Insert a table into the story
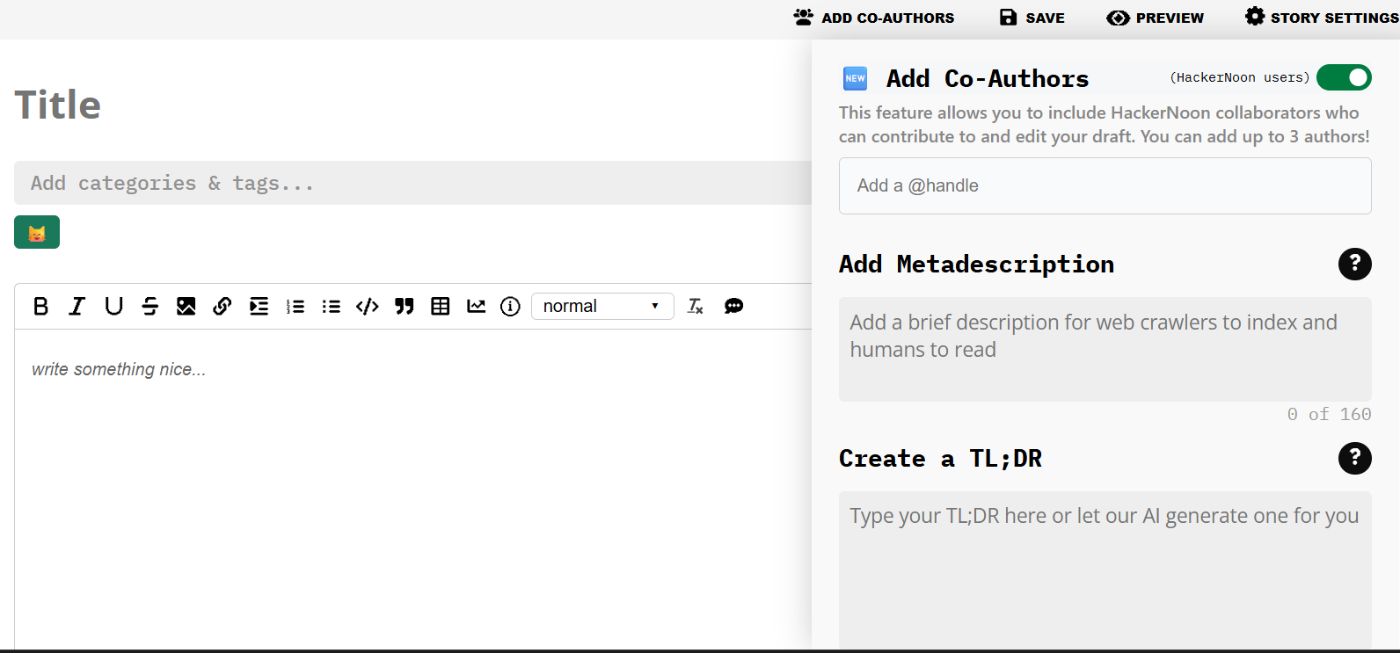The image size is (1400, 653). [x=440, y=306]
